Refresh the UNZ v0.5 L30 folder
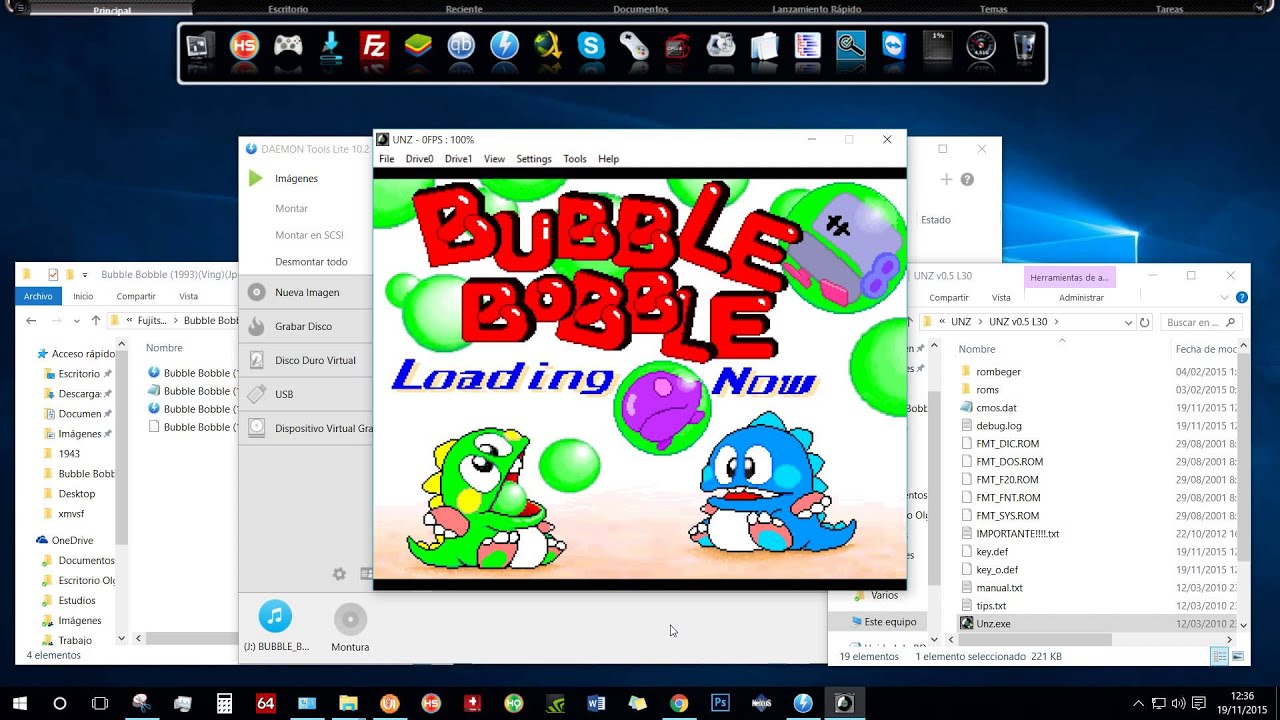1280x720 pixels. [x=1145, y=322]
